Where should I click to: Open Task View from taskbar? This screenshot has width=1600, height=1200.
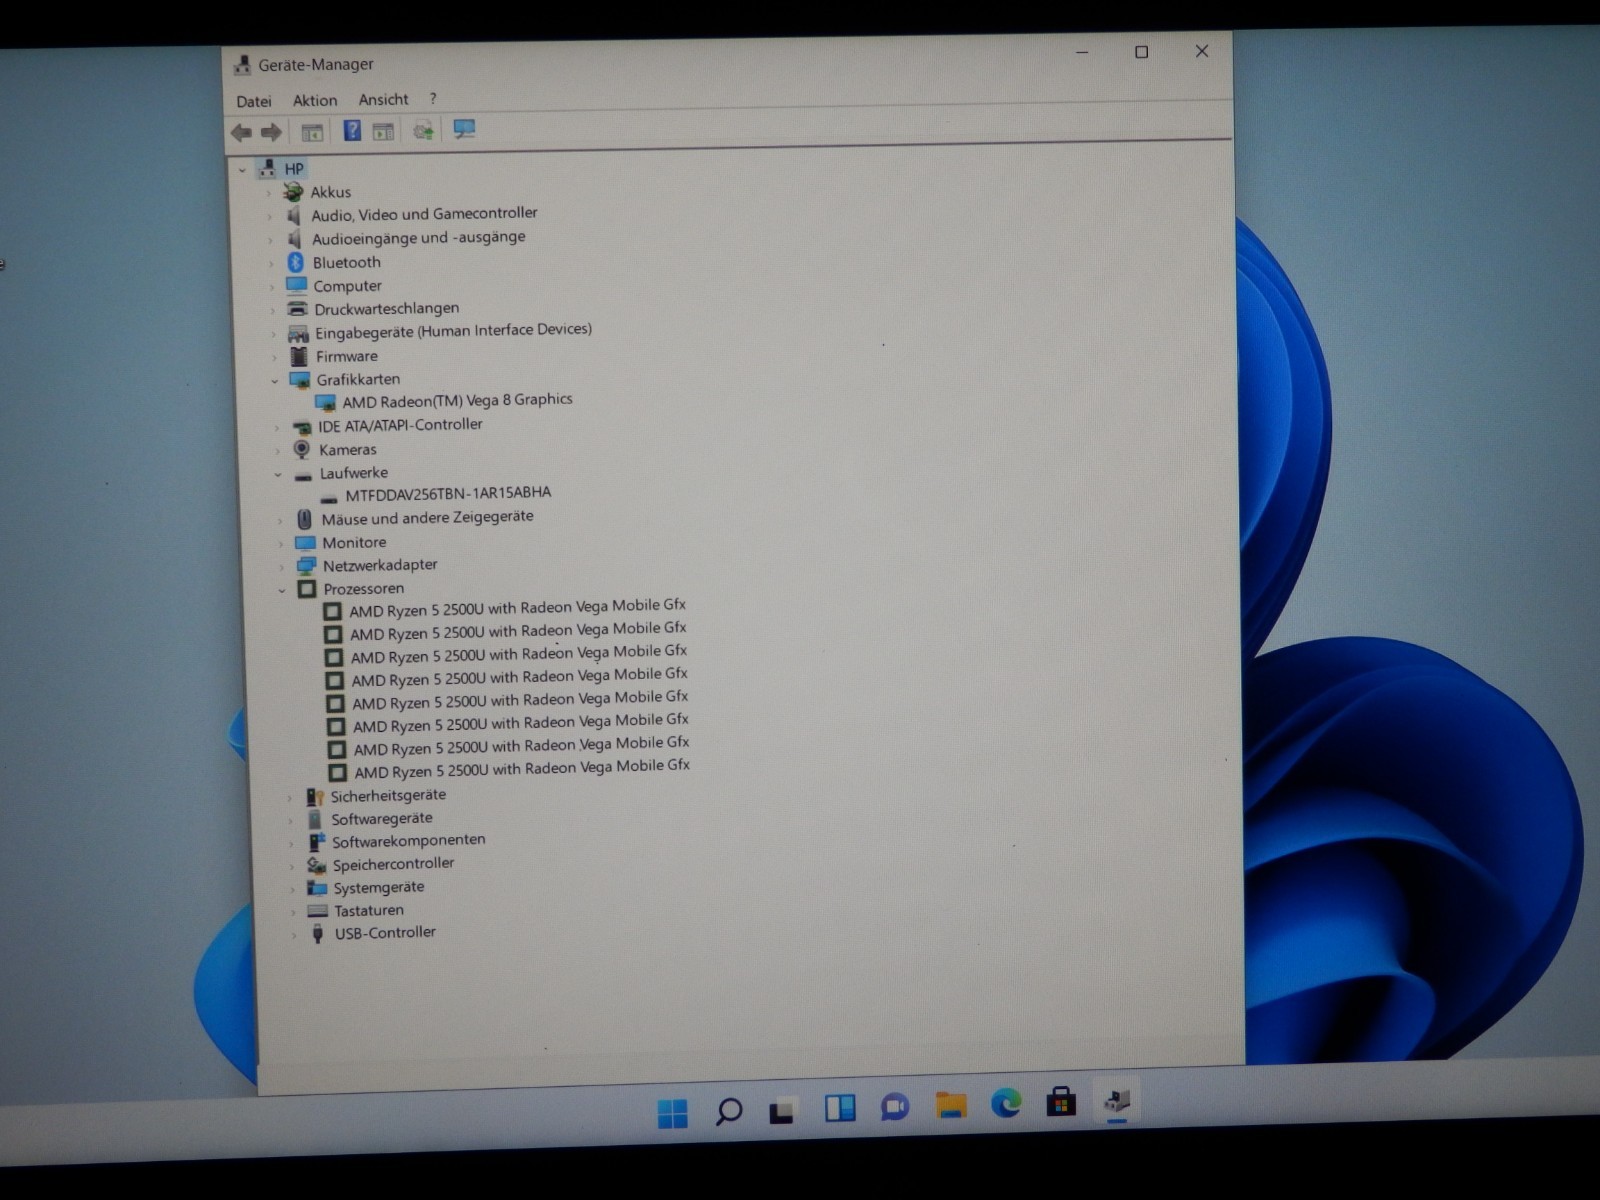[x=783, y=1110]
